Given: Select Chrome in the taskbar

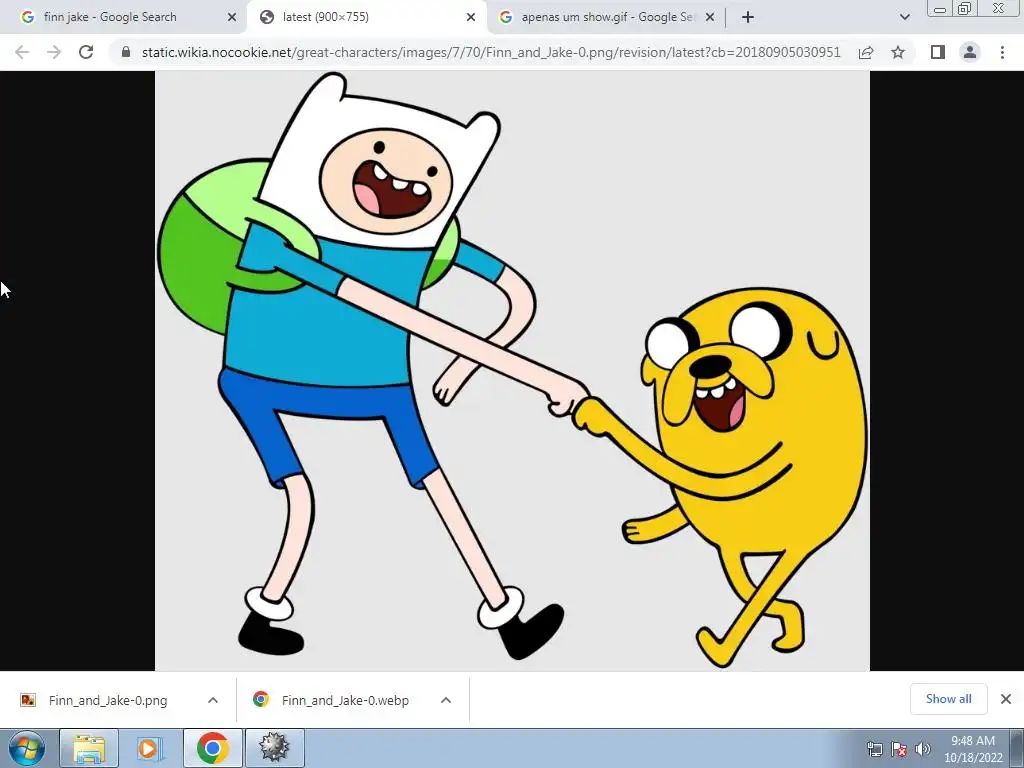Looking at the screenshot, I should coord(212,748).
